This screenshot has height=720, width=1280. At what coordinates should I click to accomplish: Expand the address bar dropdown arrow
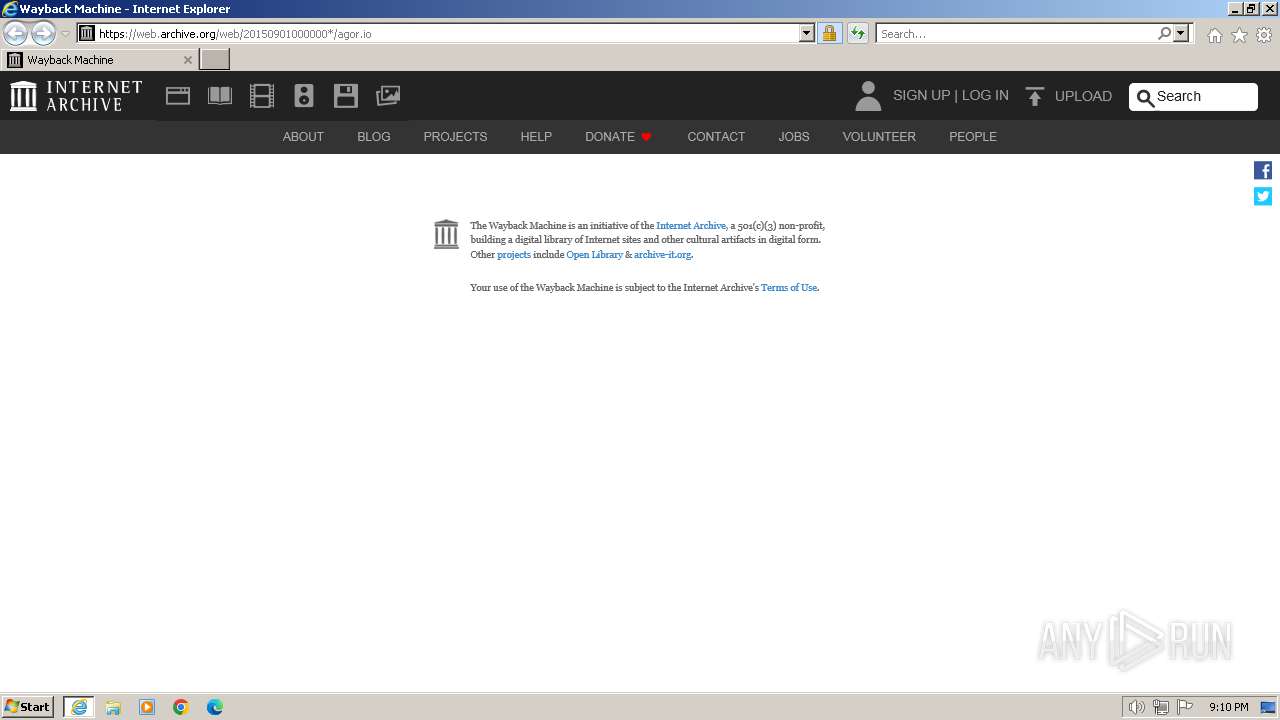coord(807,33)
